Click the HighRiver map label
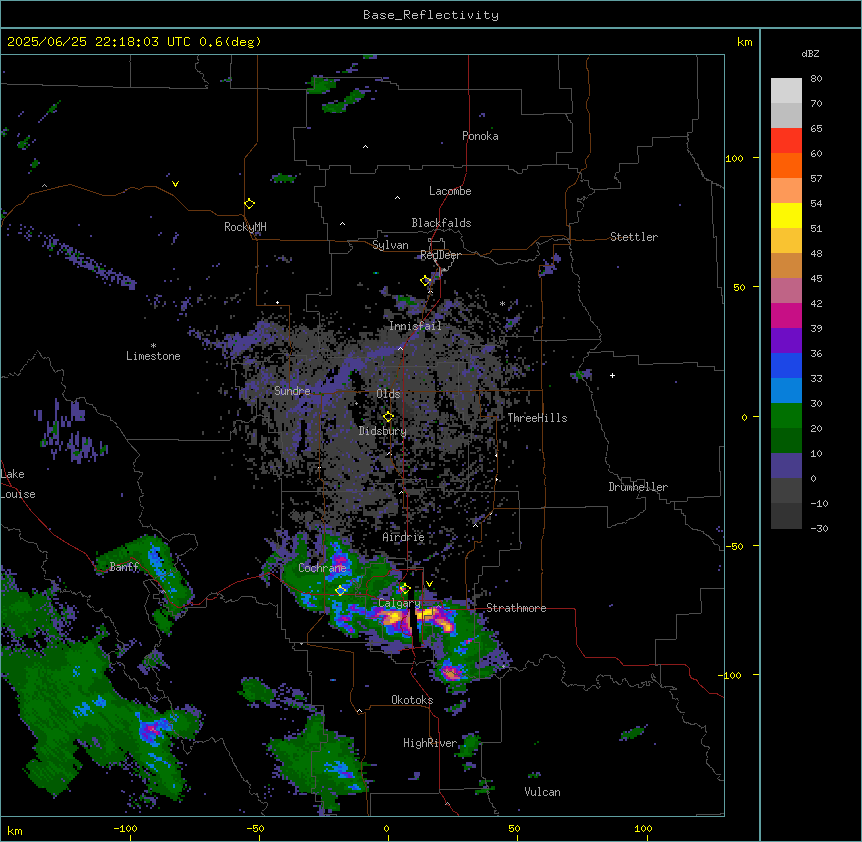The image size is (862, 842). coord(430,743)
